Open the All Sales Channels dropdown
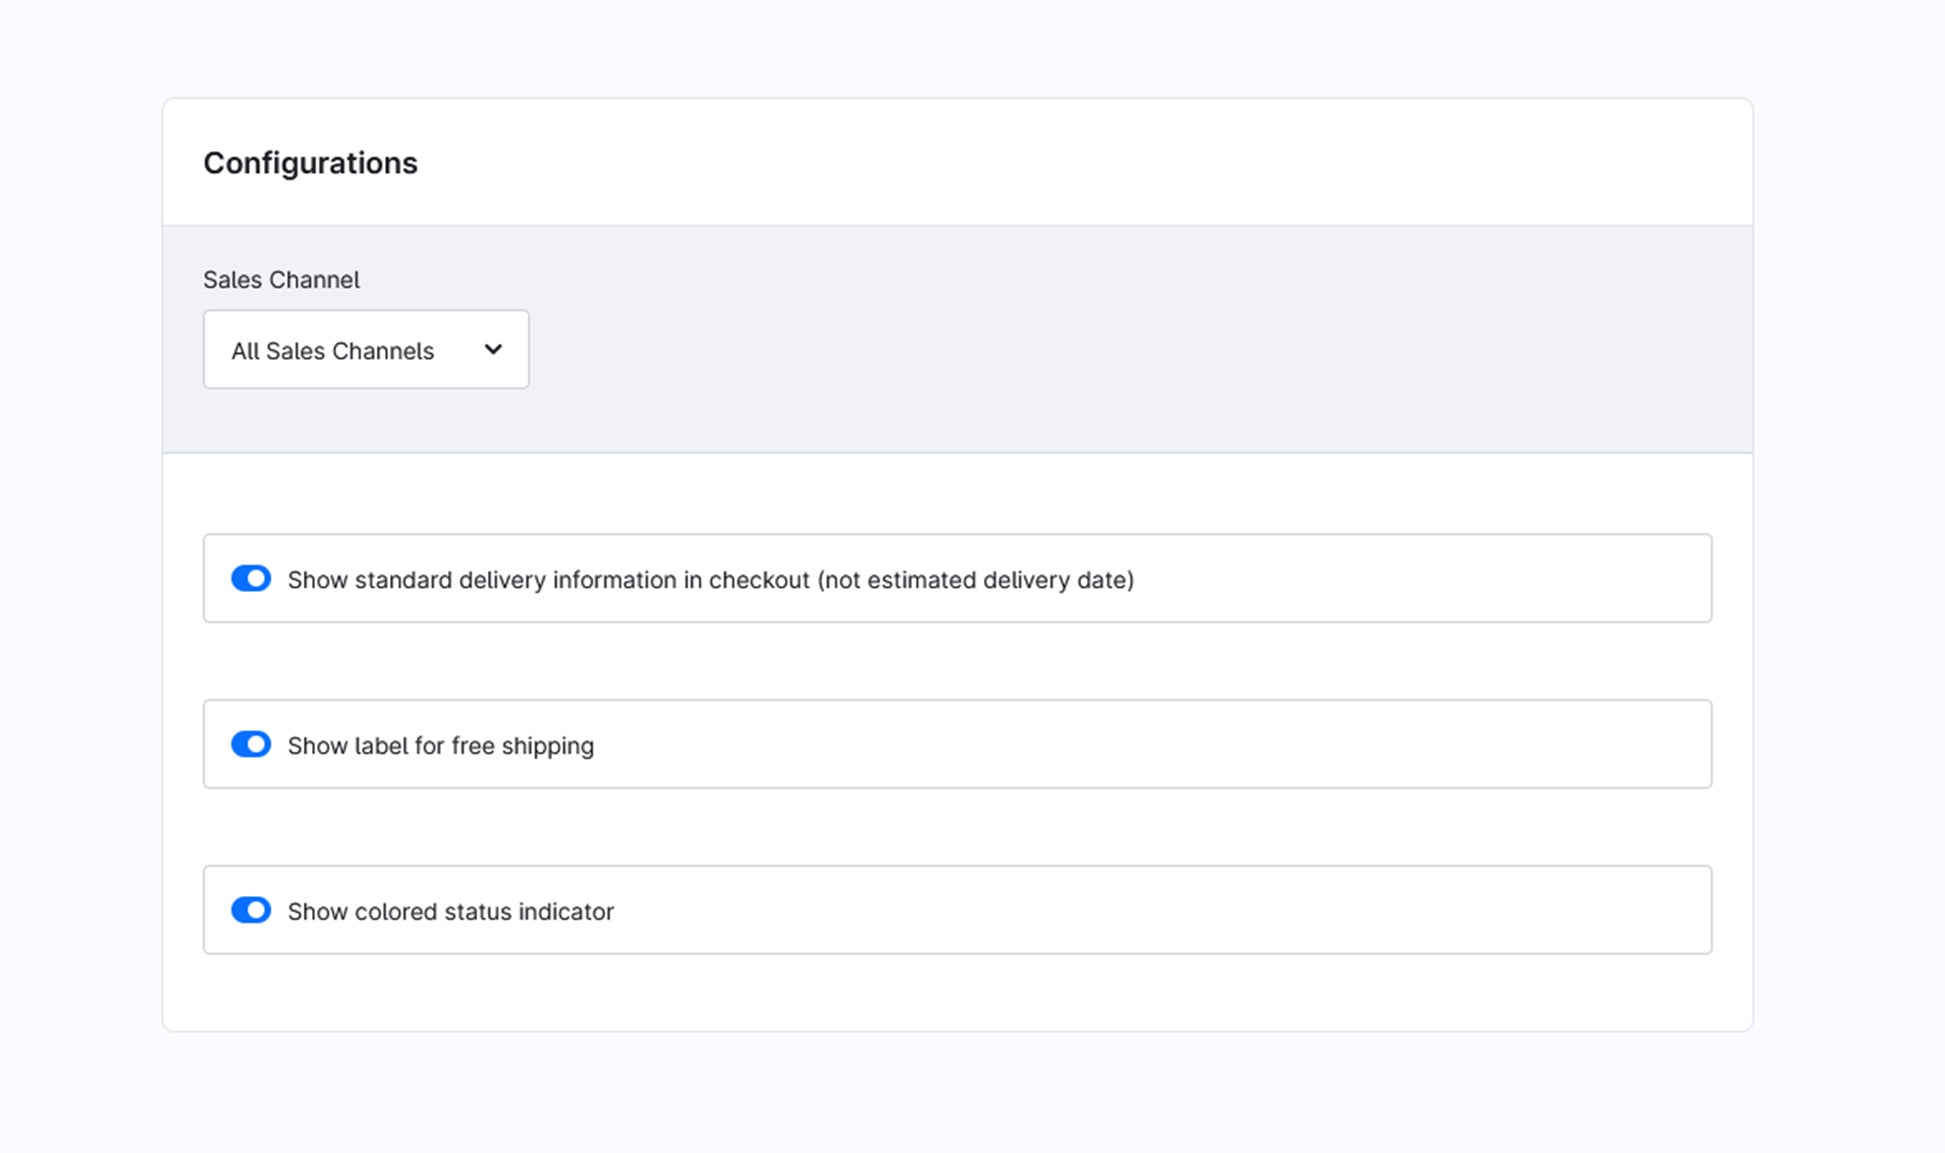1945x1153 pixels. [x=366, y=349]
